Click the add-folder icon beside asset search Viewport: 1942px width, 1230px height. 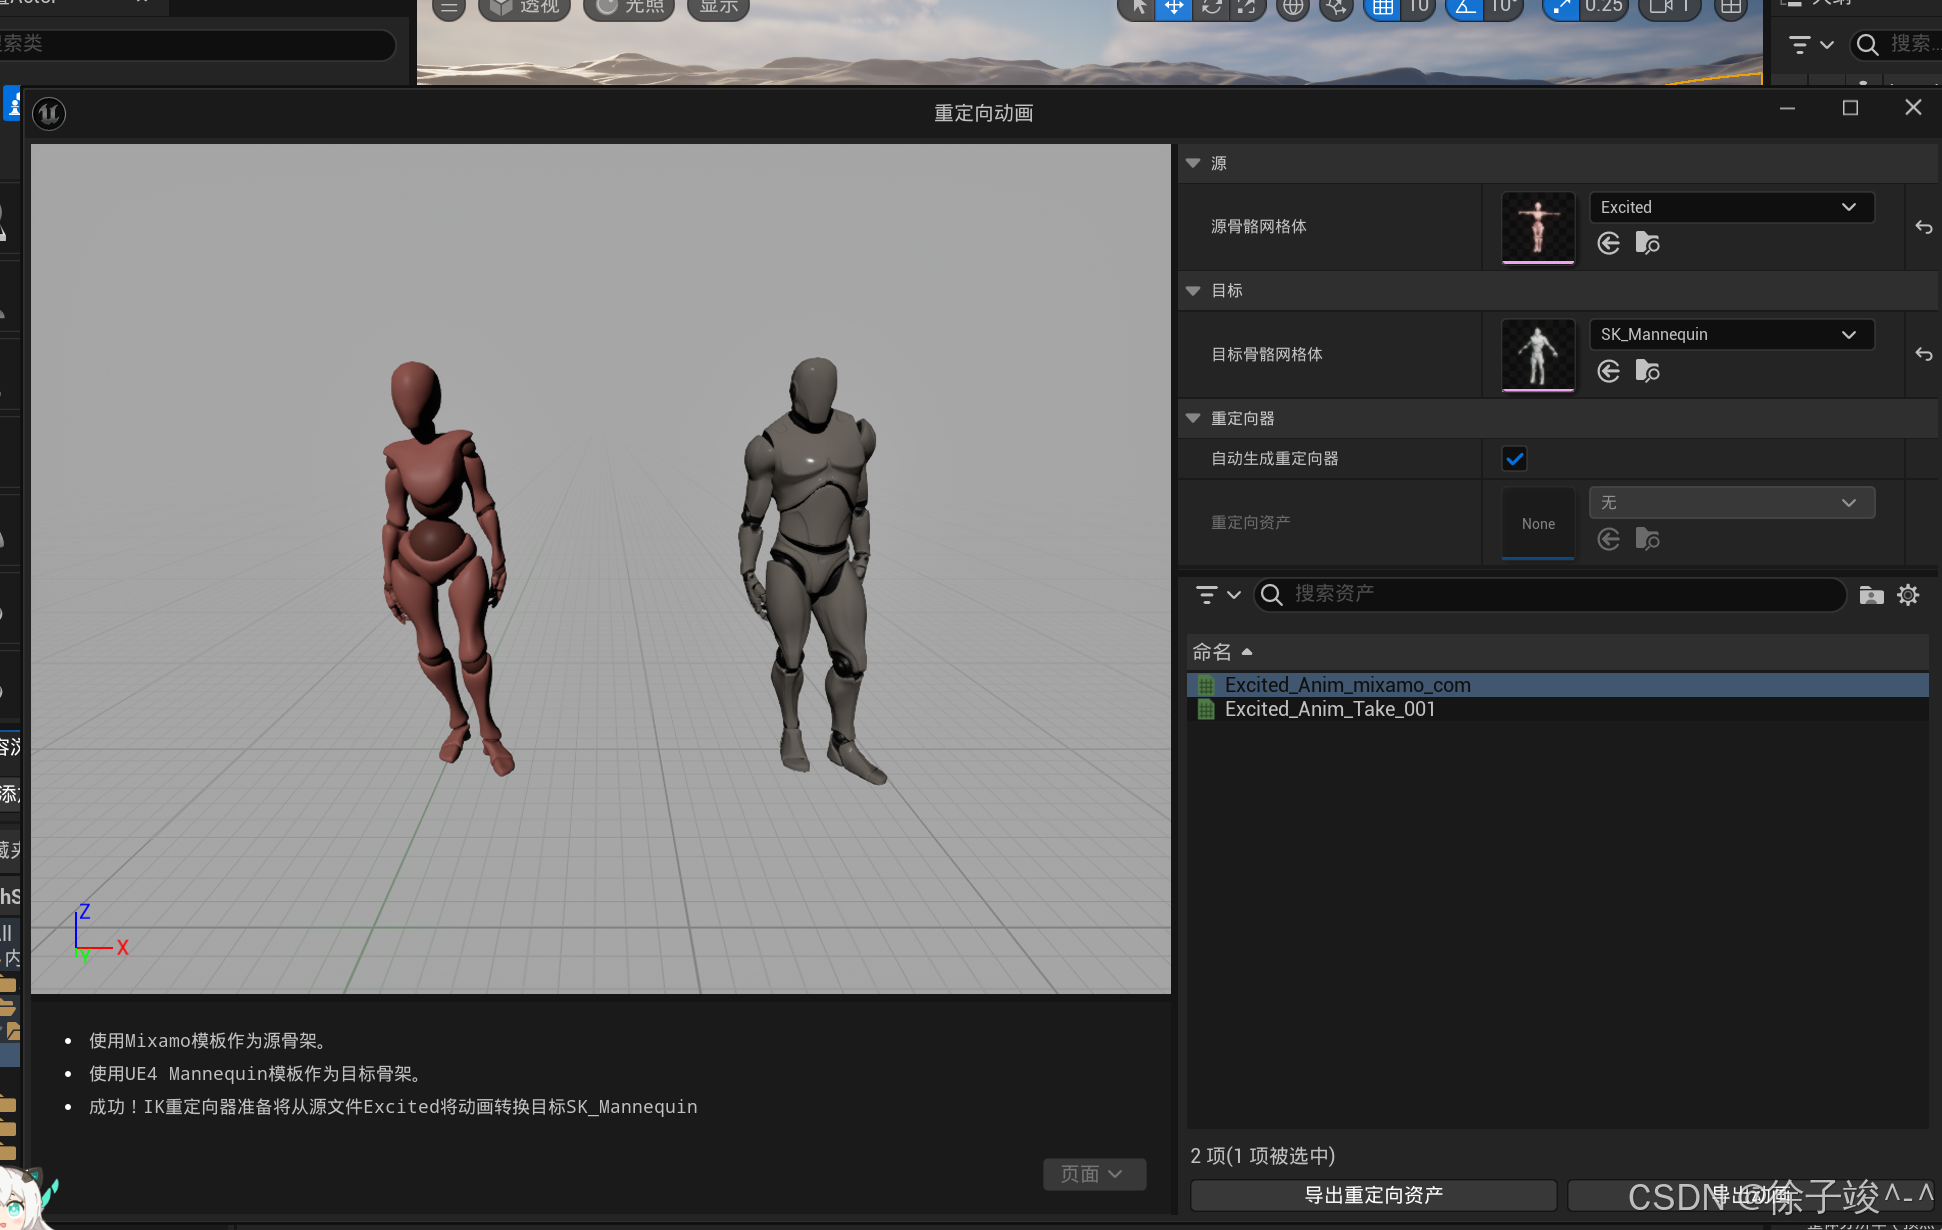coord(1871,595)
